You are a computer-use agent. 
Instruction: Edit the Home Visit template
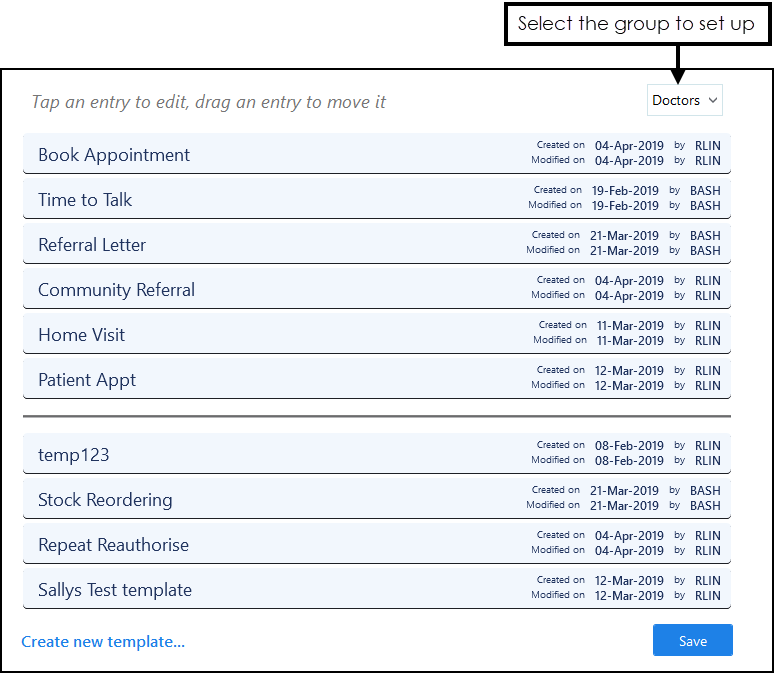[377, 333]
